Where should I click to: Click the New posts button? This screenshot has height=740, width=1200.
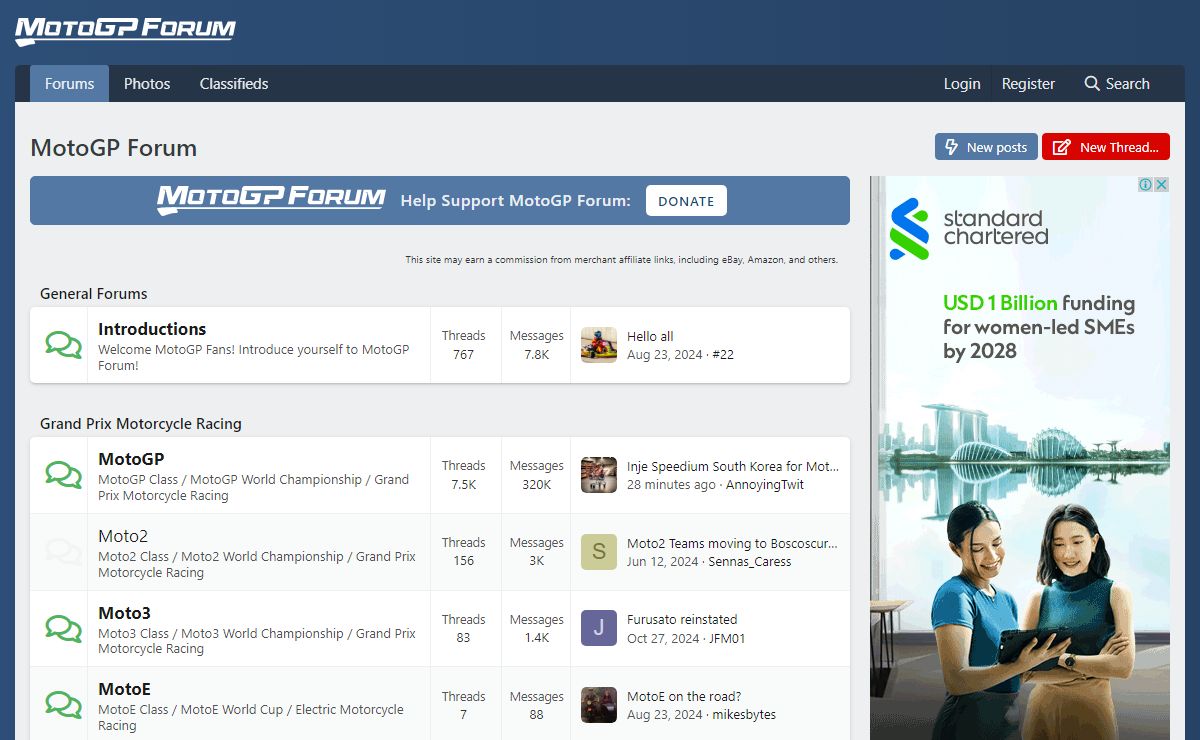986,147
